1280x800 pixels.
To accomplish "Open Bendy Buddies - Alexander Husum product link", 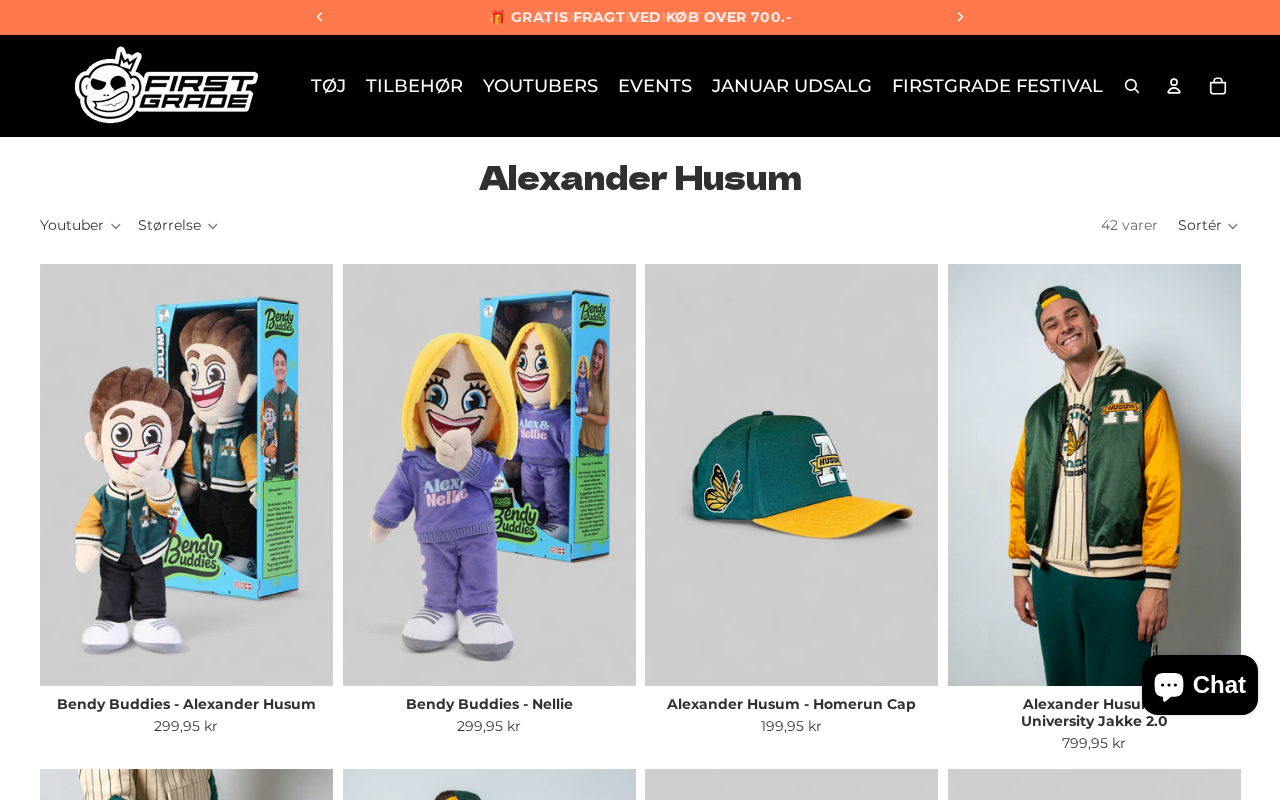I will click(x=186, y=704).
